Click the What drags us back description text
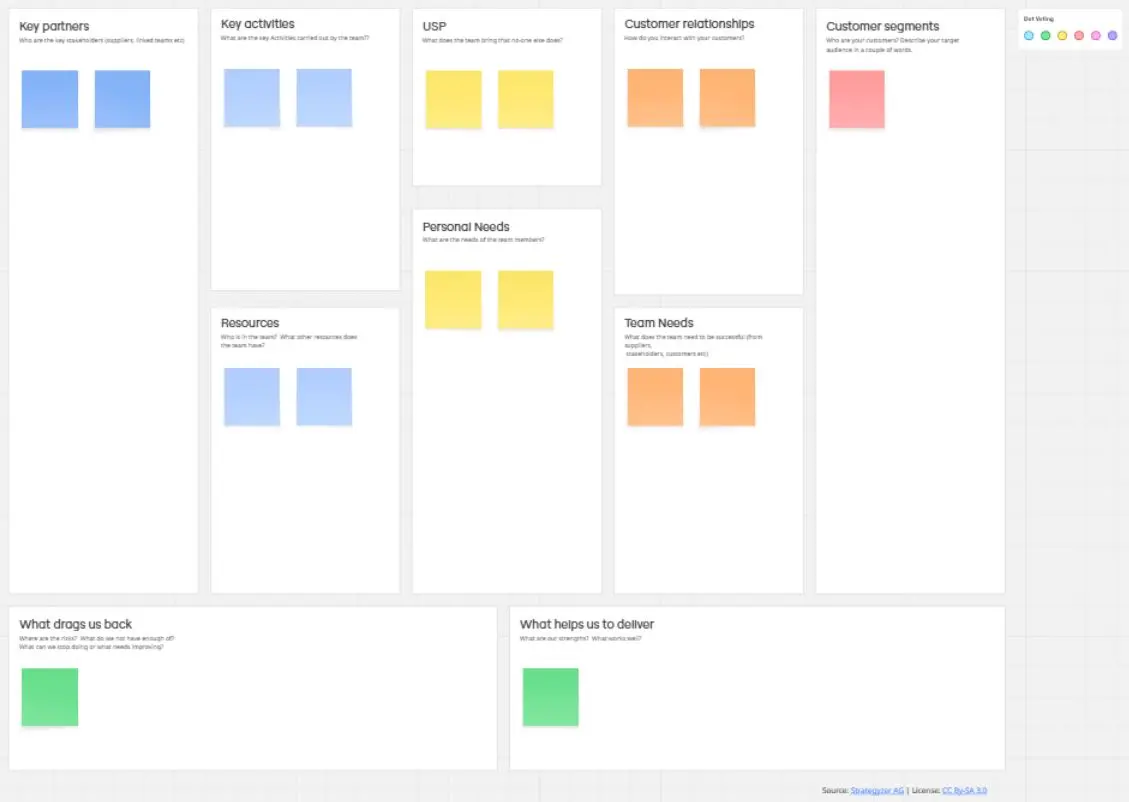 point(96,642)
